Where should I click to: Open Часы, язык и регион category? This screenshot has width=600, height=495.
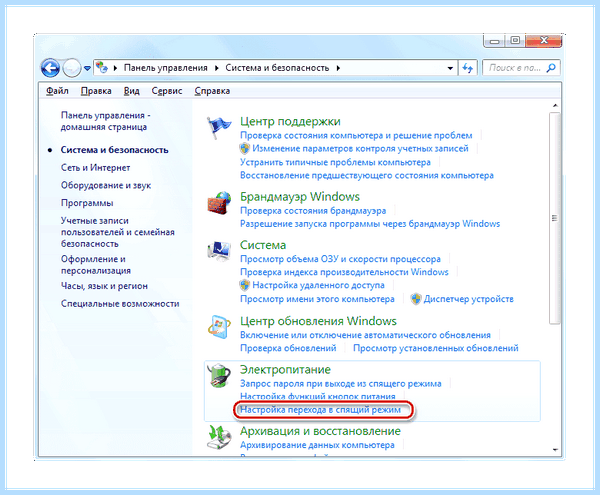[x=104, y=286]
